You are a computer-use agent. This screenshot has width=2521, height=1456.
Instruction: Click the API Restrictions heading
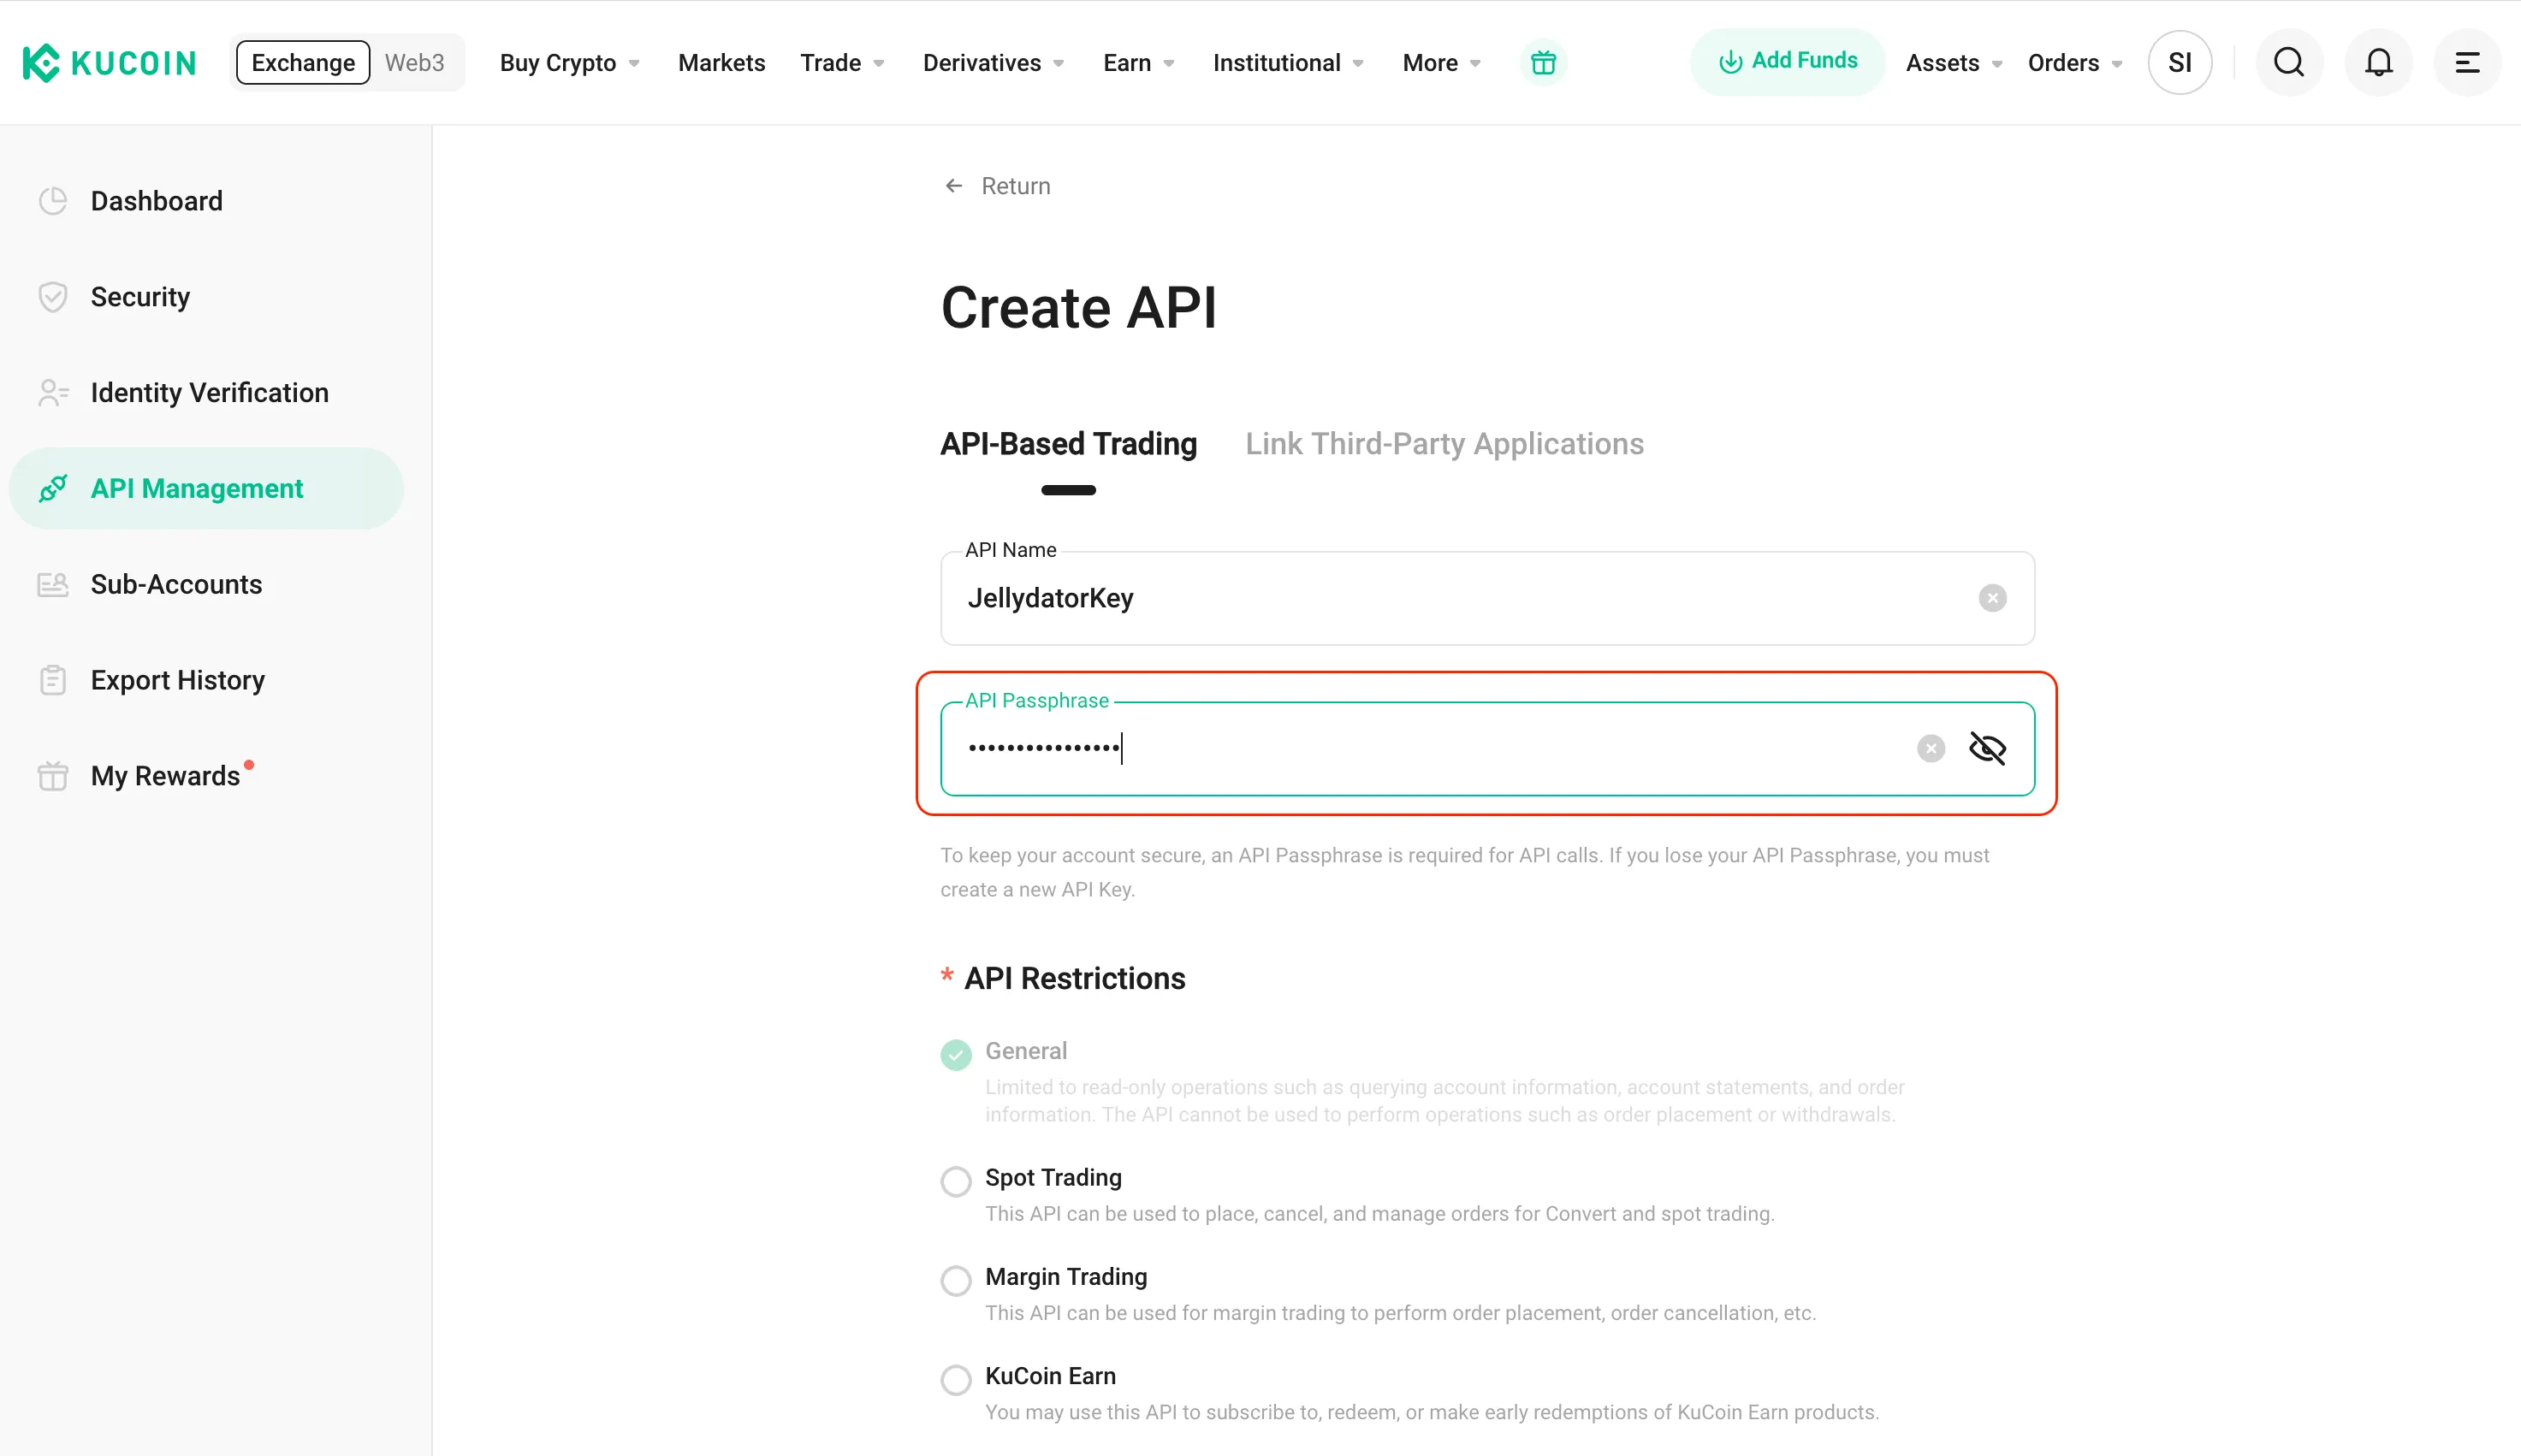point(1074,979)
